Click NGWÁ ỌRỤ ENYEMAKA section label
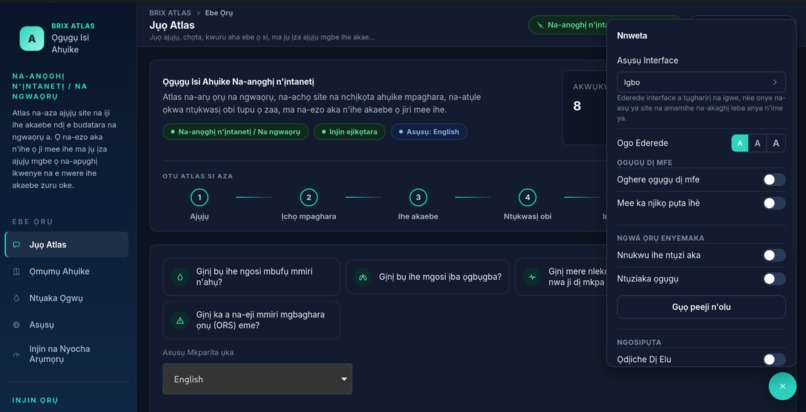806x412 pixels. pos(661,238)
